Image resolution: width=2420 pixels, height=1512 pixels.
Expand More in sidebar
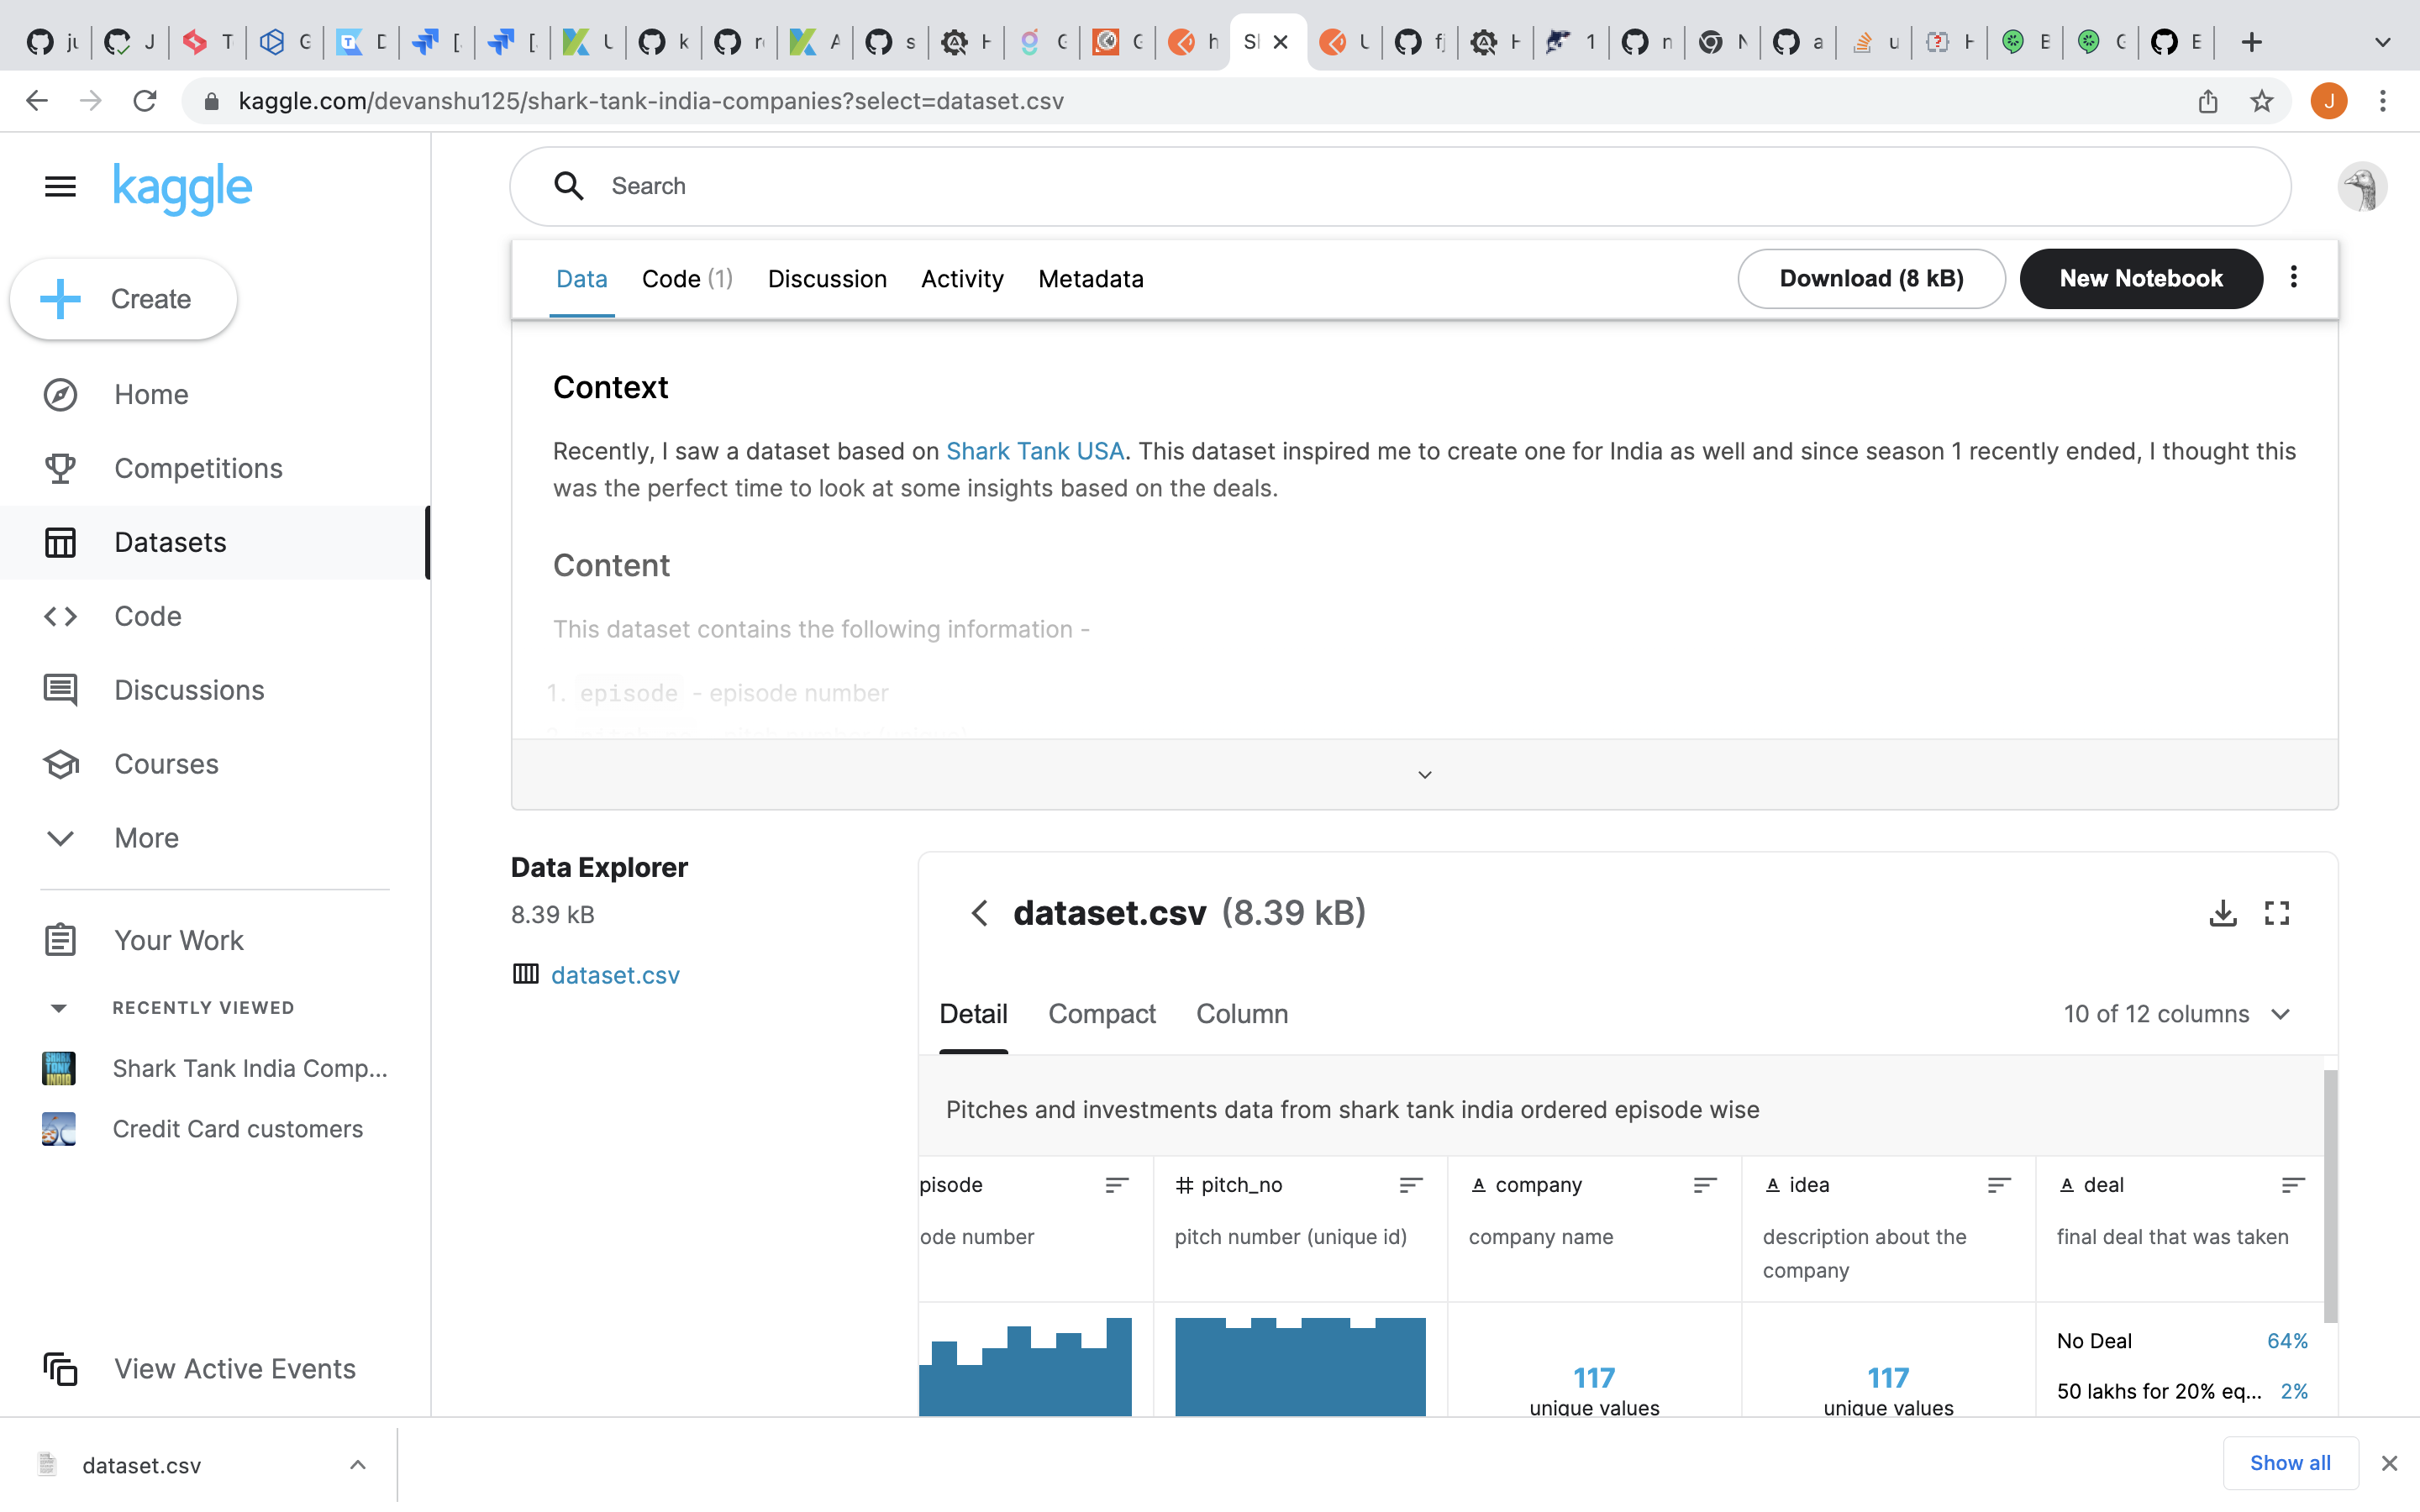pyautogui.click(x=215, y=838)
